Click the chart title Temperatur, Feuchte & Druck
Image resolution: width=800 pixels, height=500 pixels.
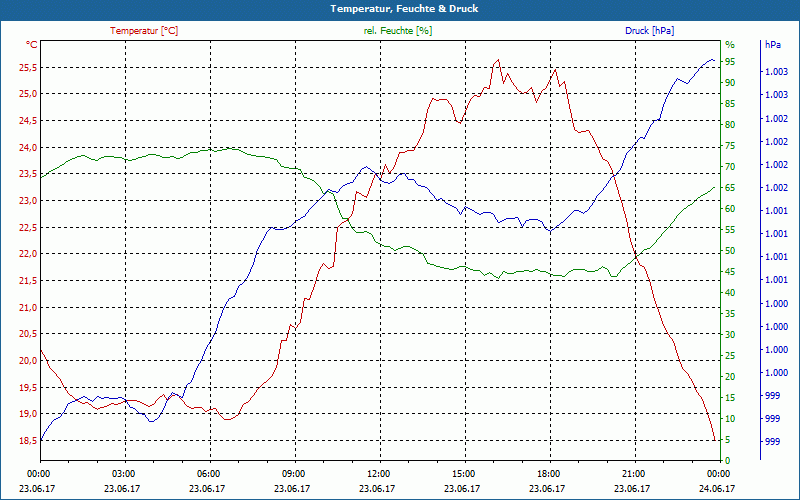coord(404,9)
